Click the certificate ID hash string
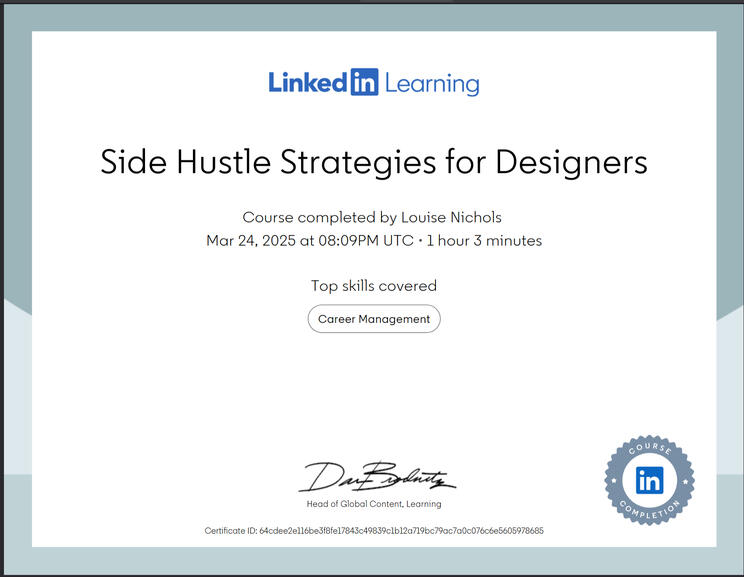The height and width of the screenshot is (577, 744). (x=401, y=531)
